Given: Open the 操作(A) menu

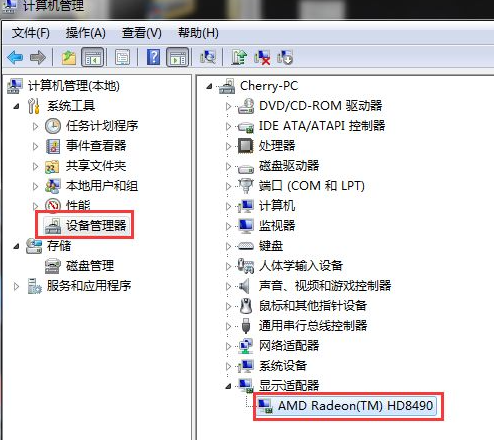Looking at the screenshot, I should (86, 33).
